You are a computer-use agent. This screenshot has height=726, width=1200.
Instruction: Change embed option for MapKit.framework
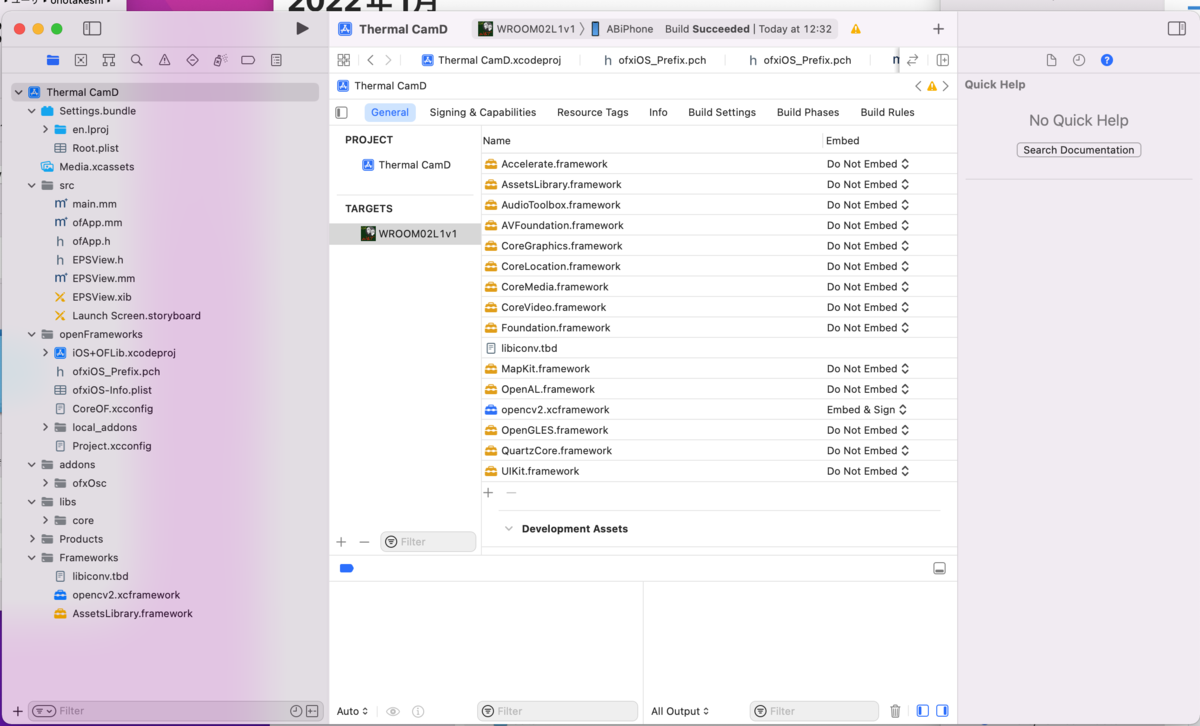pyautogui.click(x=867, y=369)
